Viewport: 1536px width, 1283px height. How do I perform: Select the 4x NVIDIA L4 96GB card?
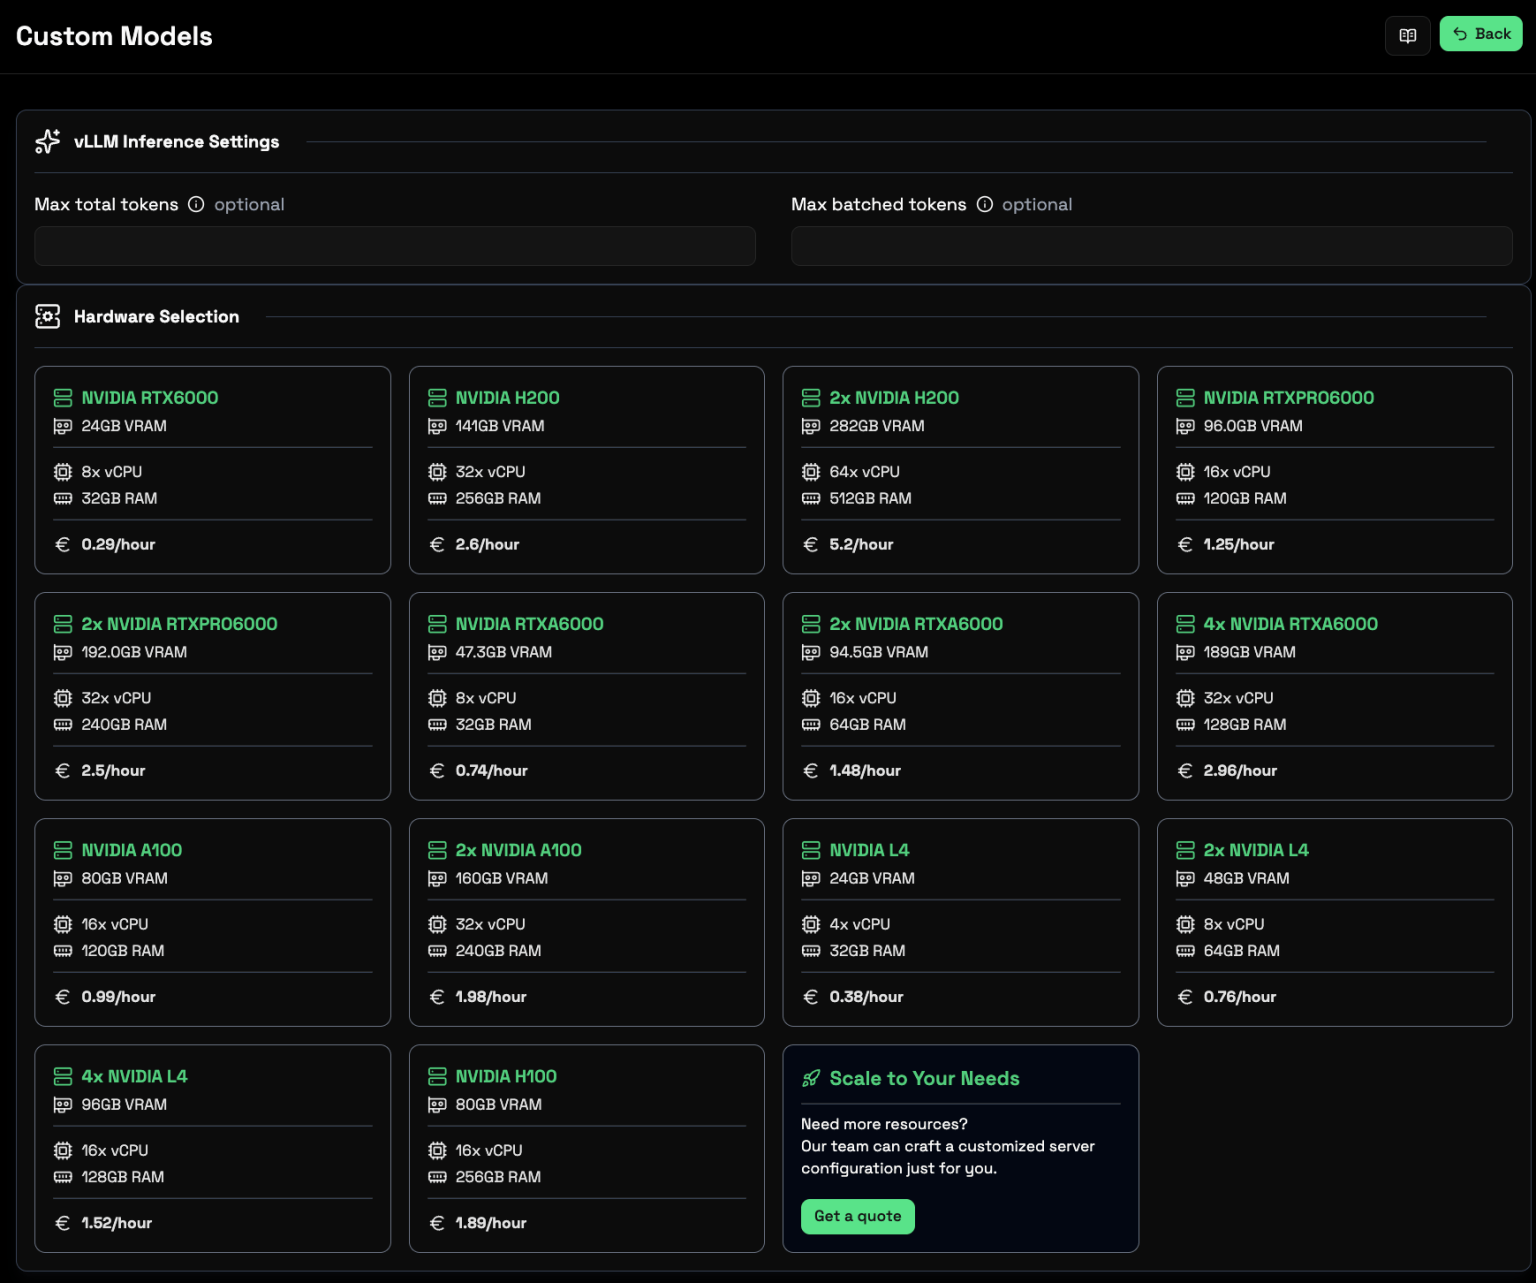point(213,1148)
